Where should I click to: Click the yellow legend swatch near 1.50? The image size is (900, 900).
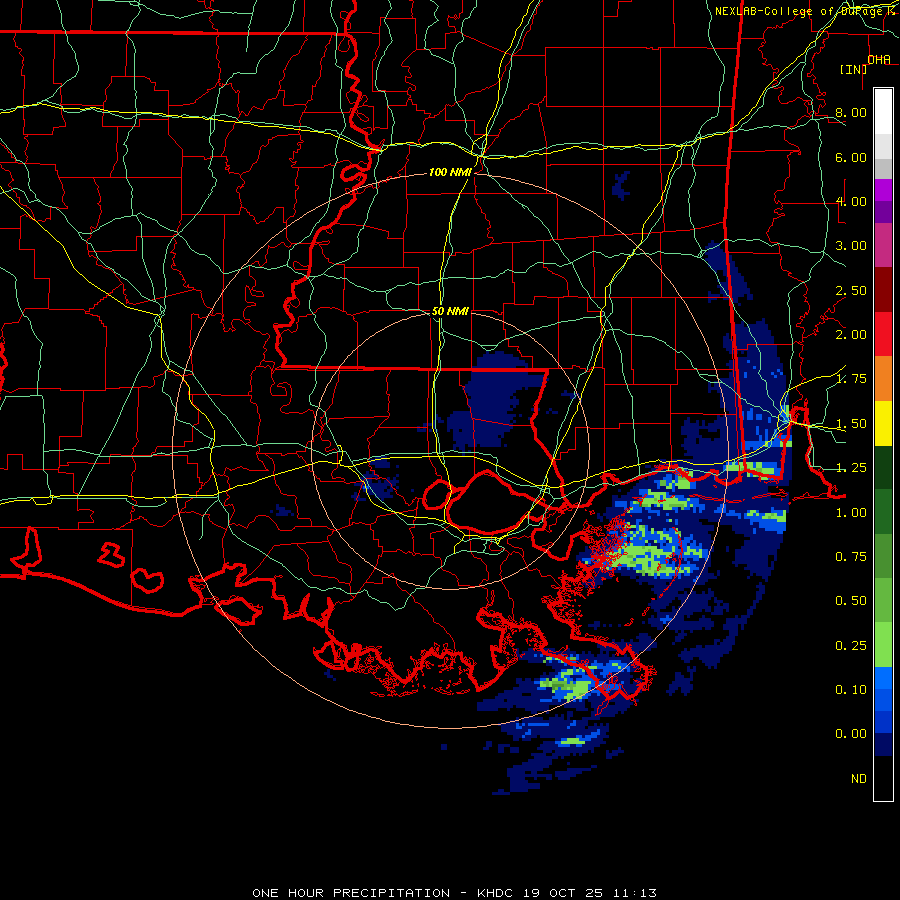point(883,423)
